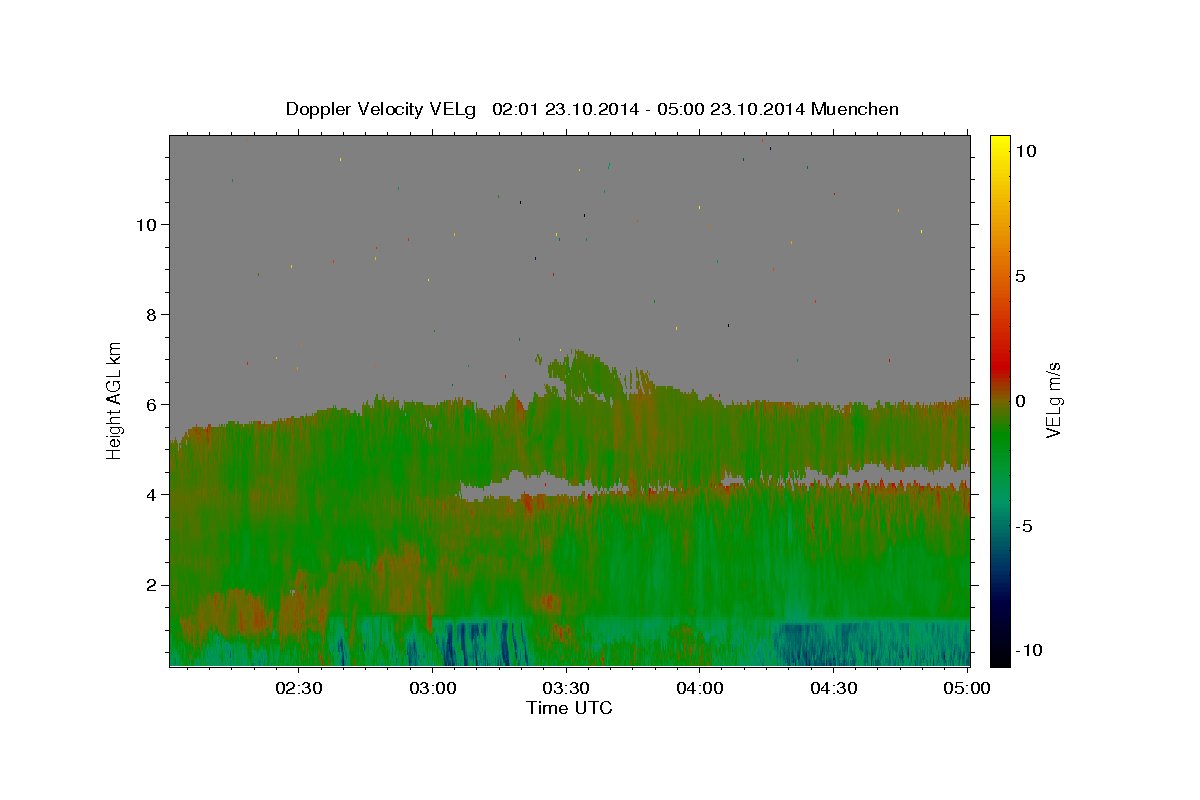The height and width of the screenshot is (800, 1200).
Task: Click the 03:30 time tick label
Action: tap(566, 688)
